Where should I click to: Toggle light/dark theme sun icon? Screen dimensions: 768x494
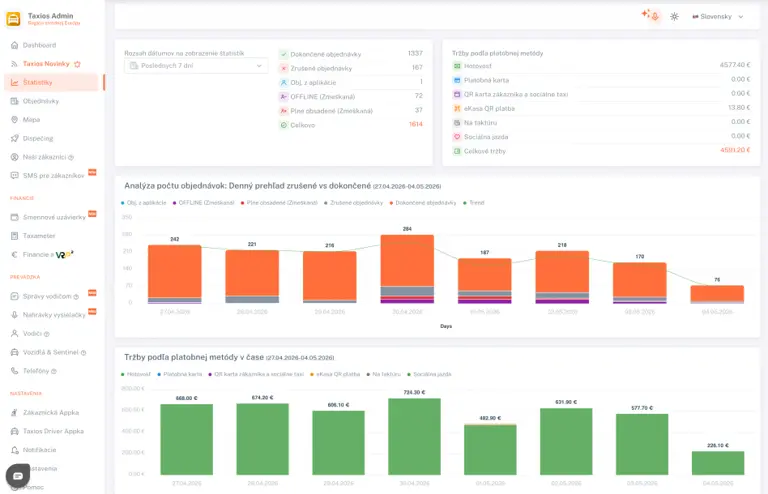point(674,16)
